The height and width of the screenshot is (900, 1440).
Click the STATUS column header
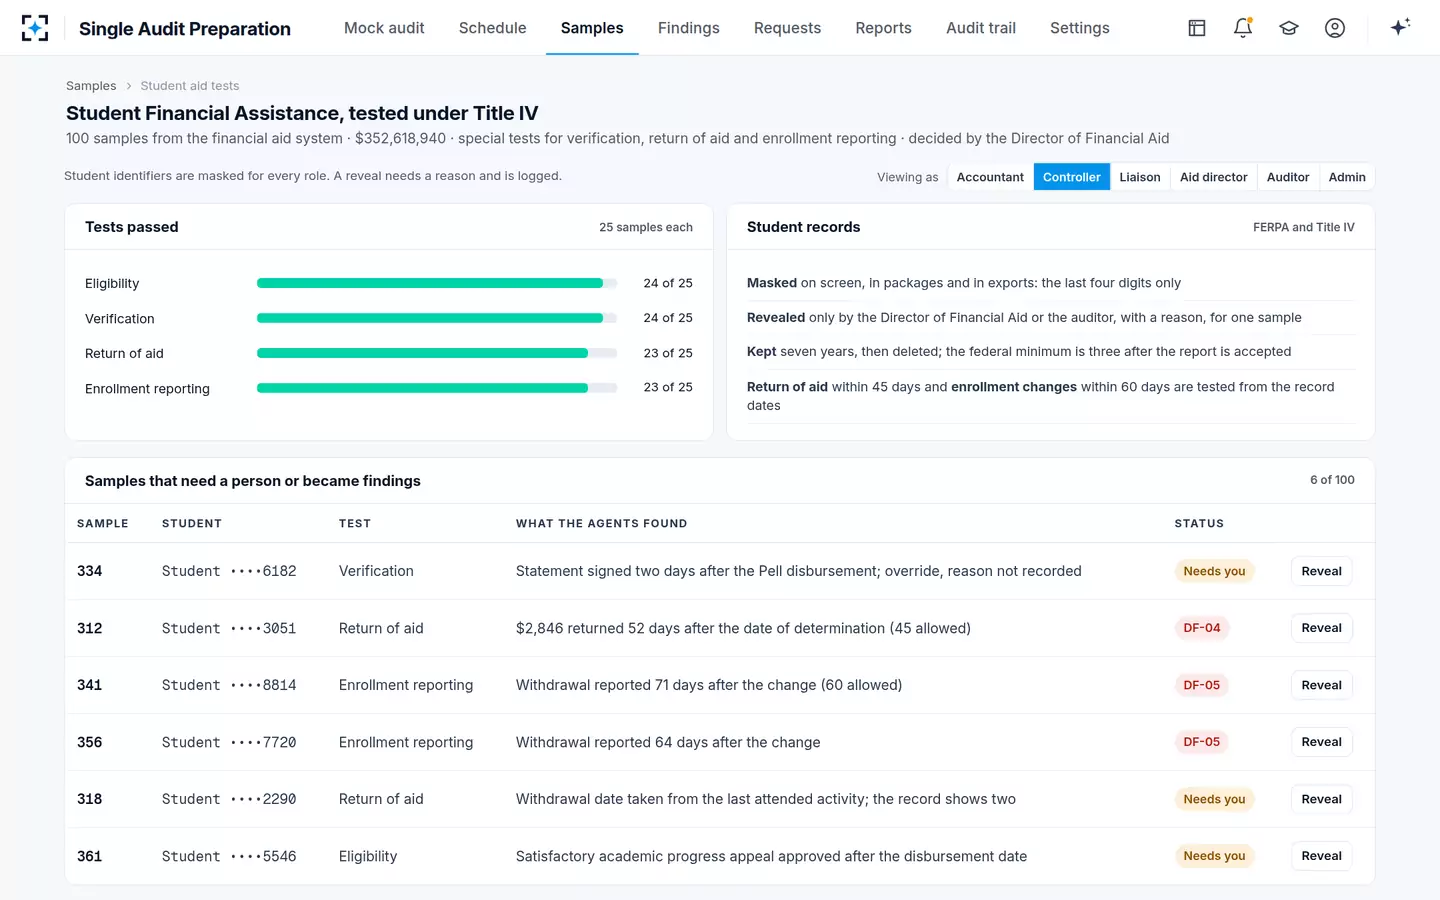pyautogui.click(x=1199, y=523)
